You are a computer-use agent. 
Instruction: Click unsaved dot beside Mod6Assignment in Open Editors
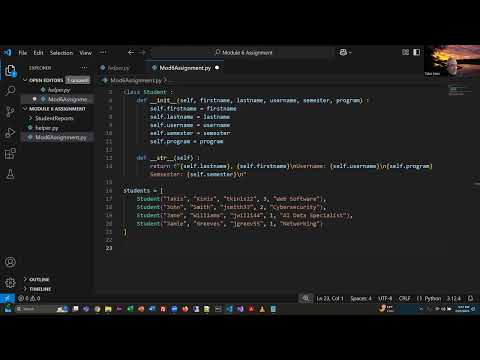tap(34, 99)
